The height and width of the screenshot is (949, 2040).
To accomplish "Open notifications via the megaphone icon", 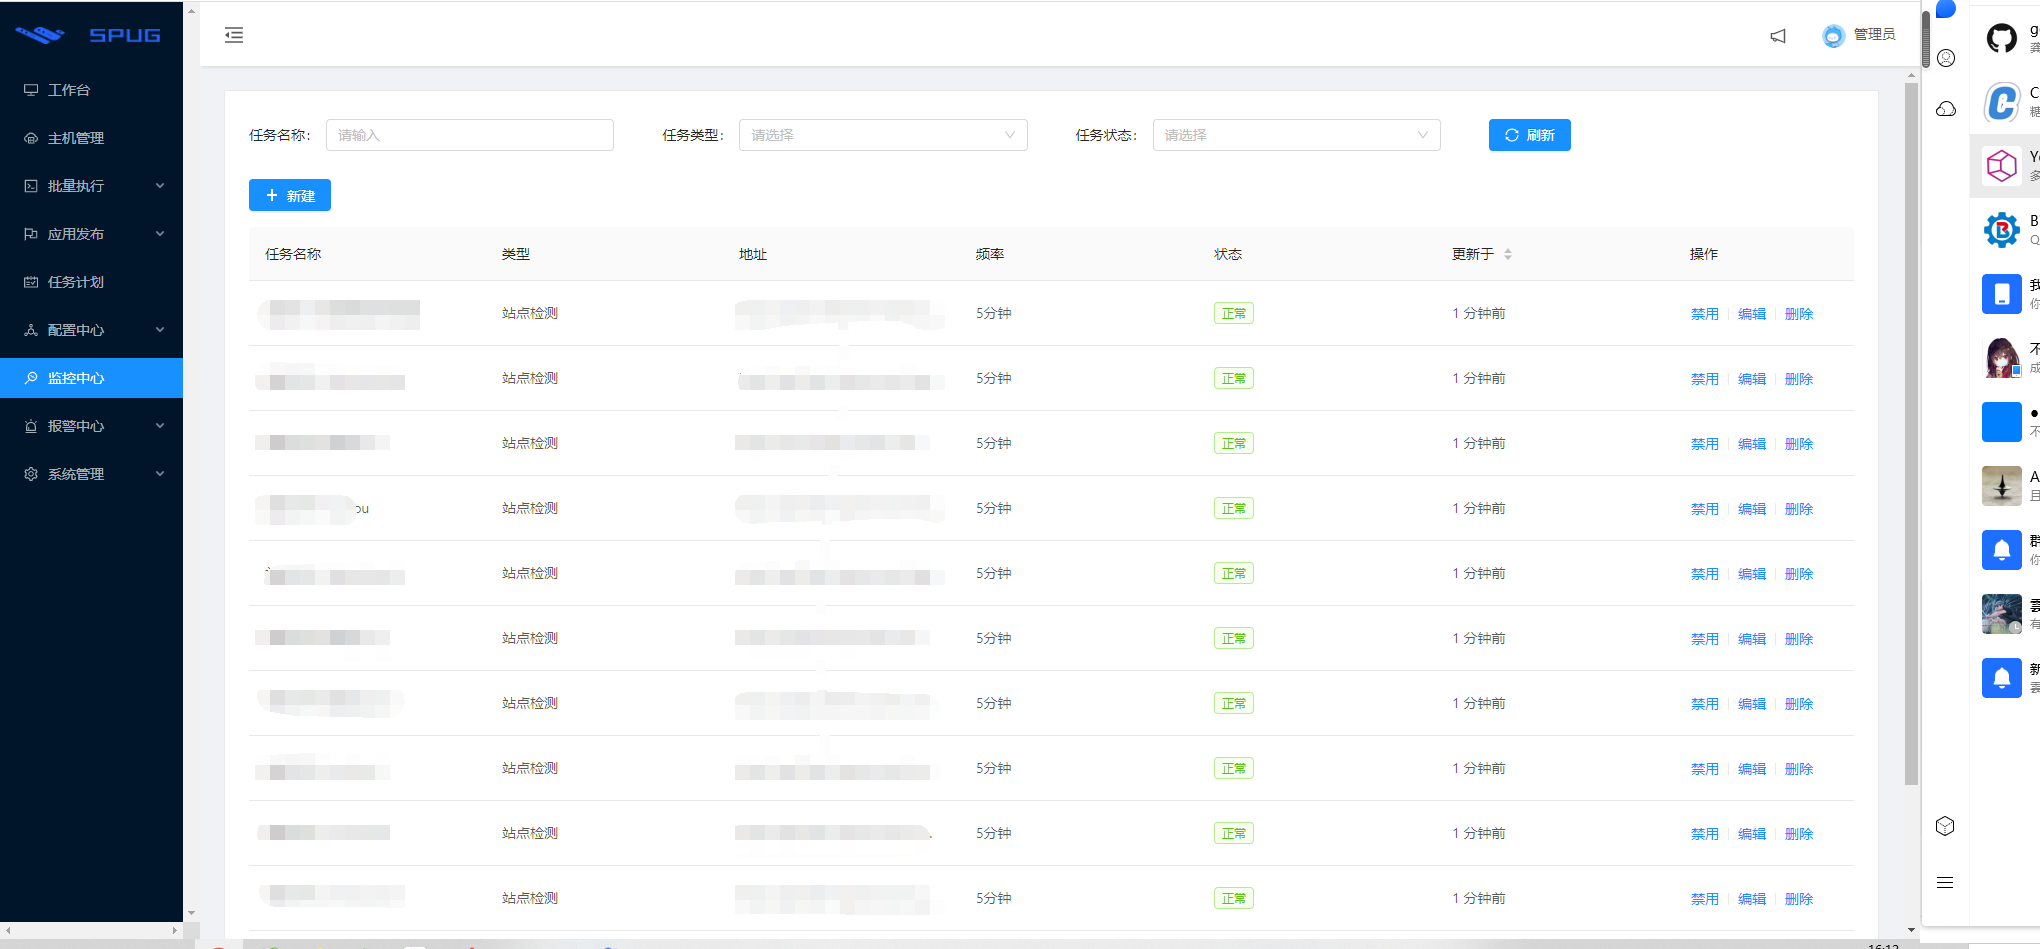I will 1778,36.
